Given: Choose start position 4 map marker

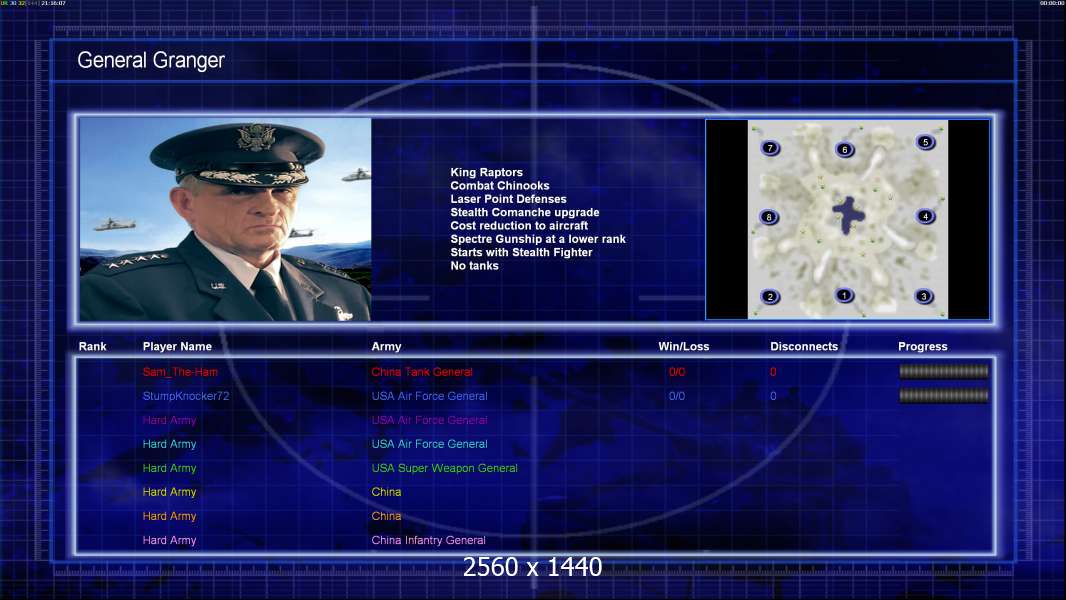Looking at the screenshot, I should click(925, 216).
